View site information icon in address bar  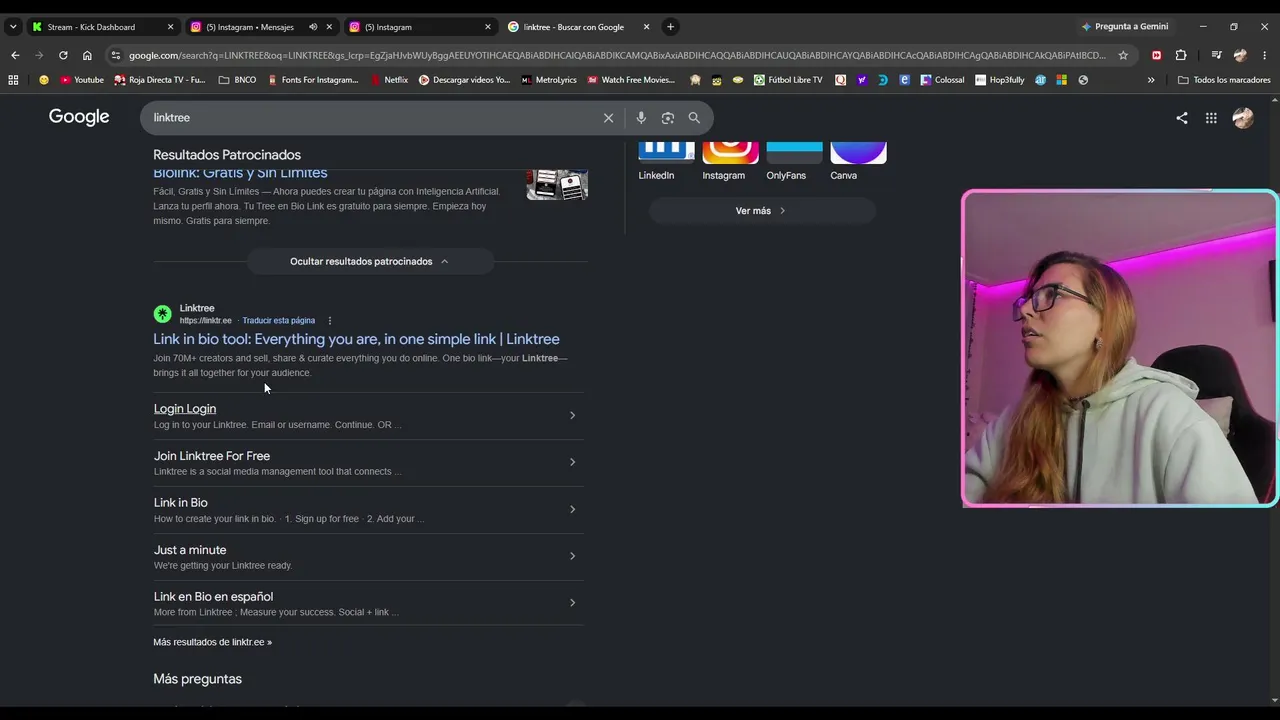[x=116, y=55]
